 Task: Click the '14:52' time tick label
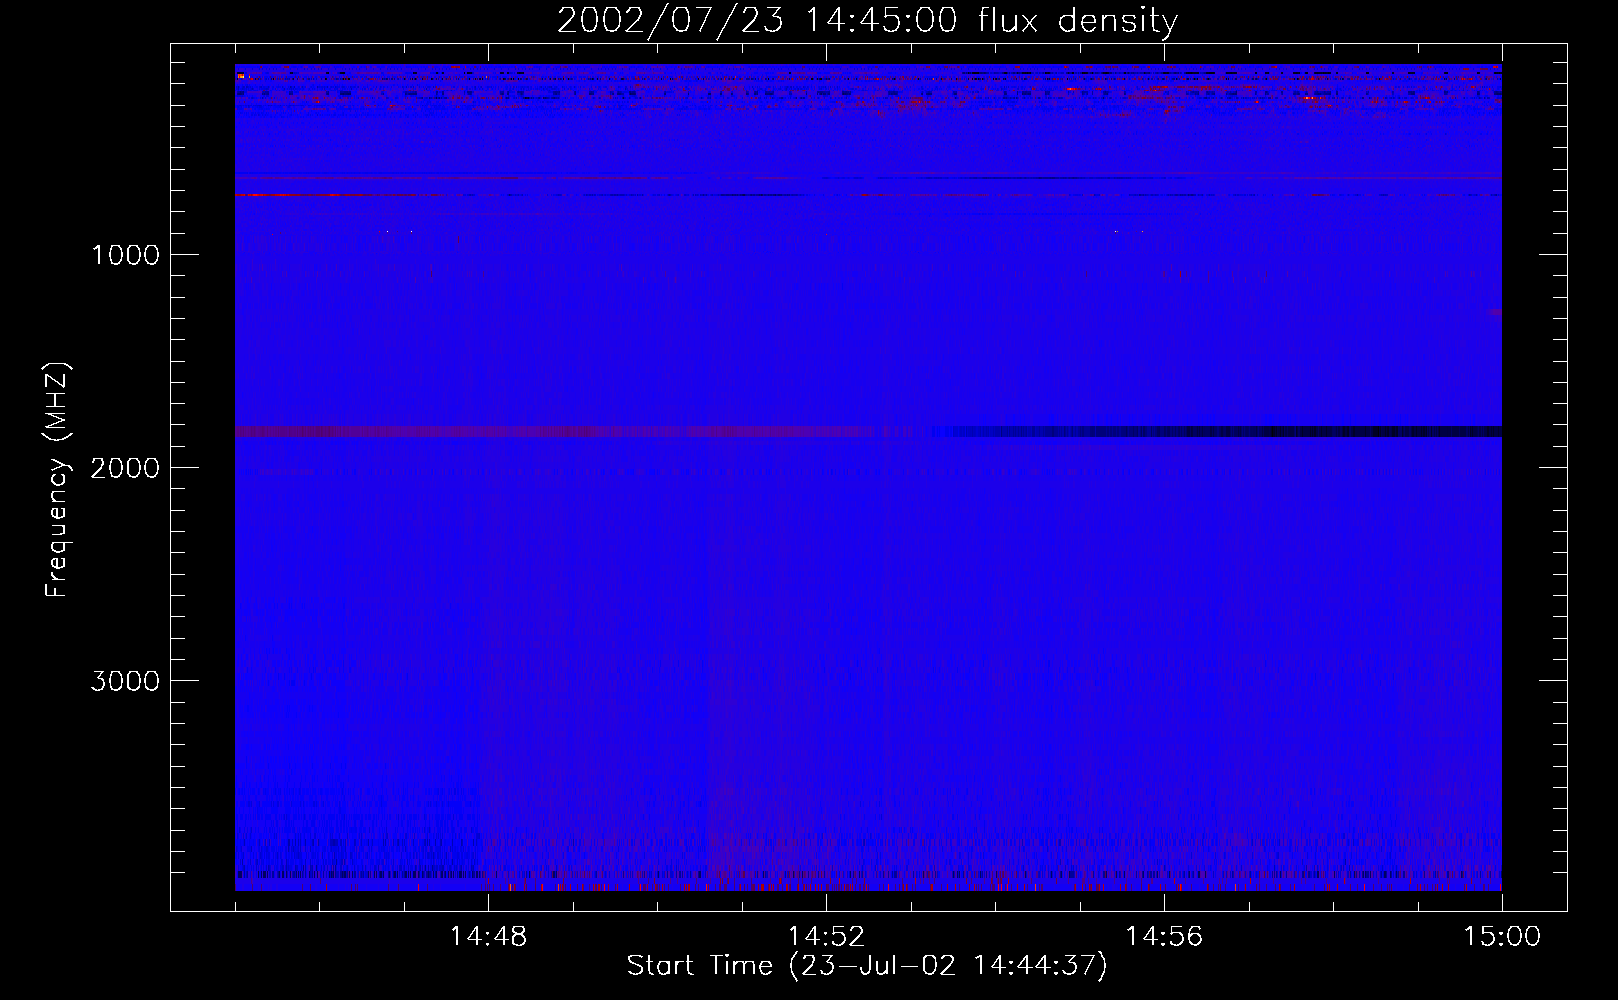[x=826, y=937]
